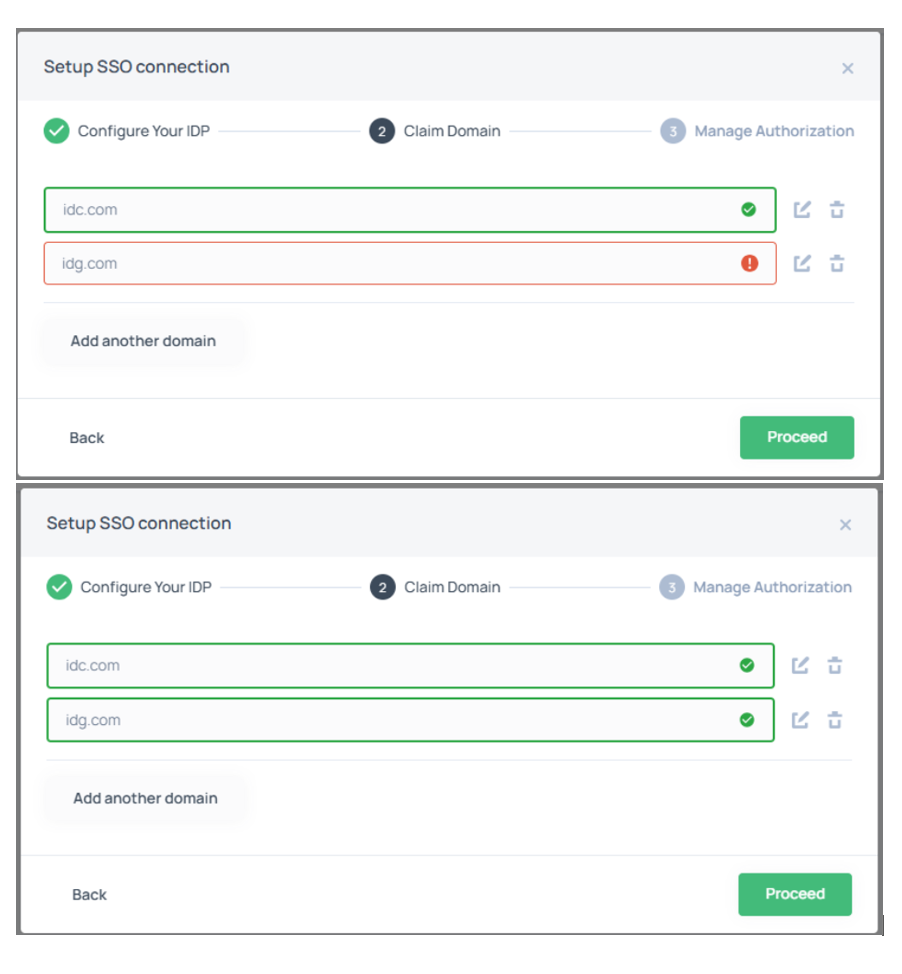Image resolution: width=902 pixels, height=974 pixels.
Task: Focus the idg.com input field with red border
Action: click(390, 264)
